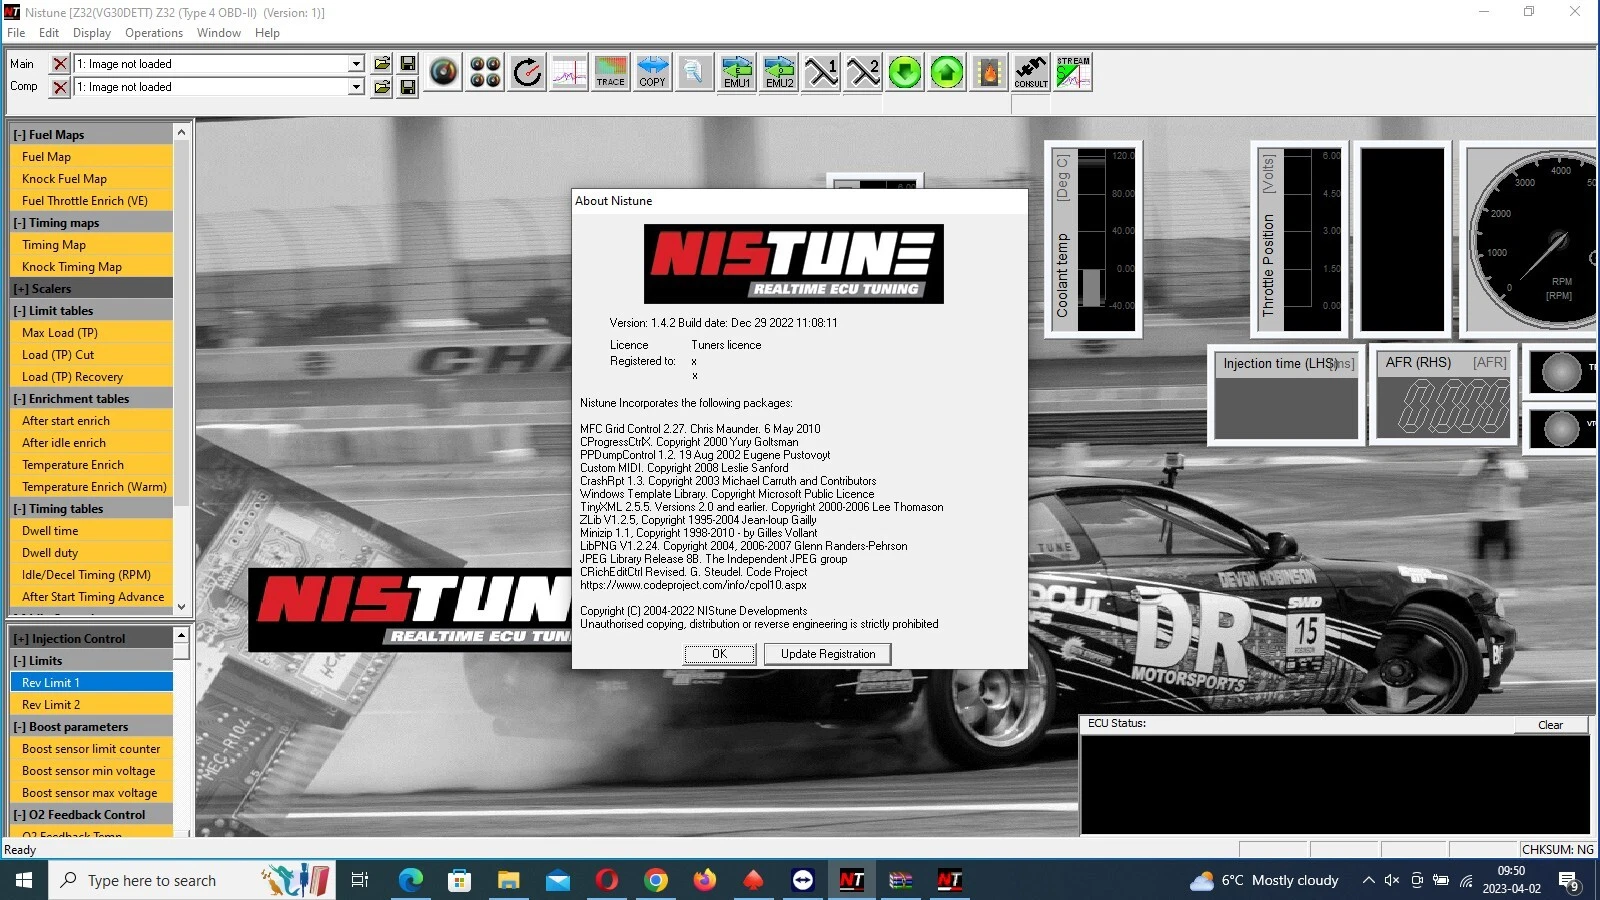Viewport: 1600px width, 900px height.
Task: Click the STREAM mode icon
Action: click(x=1073, y=72)
